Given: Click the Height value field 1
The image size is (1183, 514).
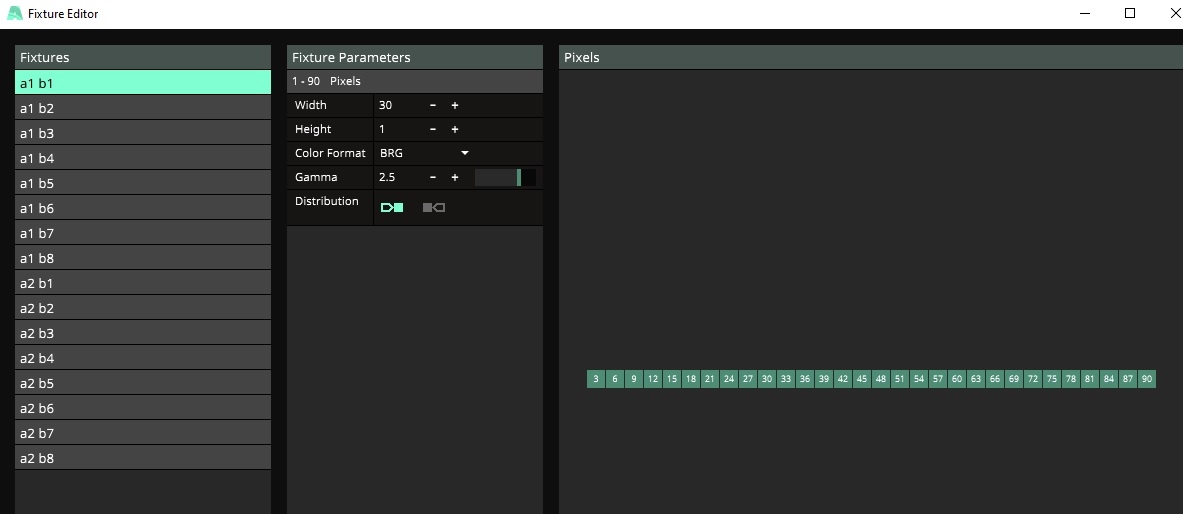Looking at the screenshot, I should (398, 130).
